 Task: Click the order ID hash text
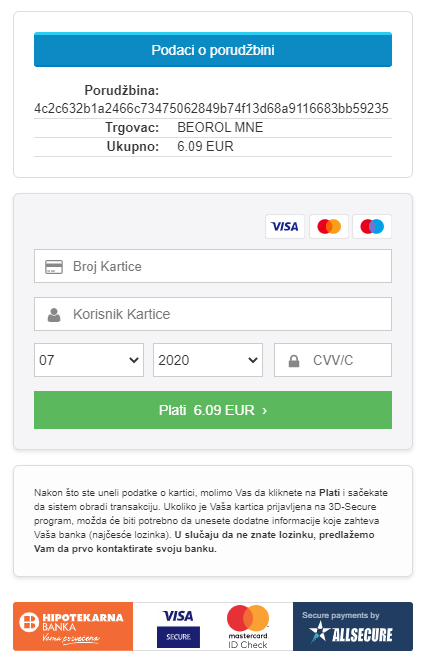[211, 109]
